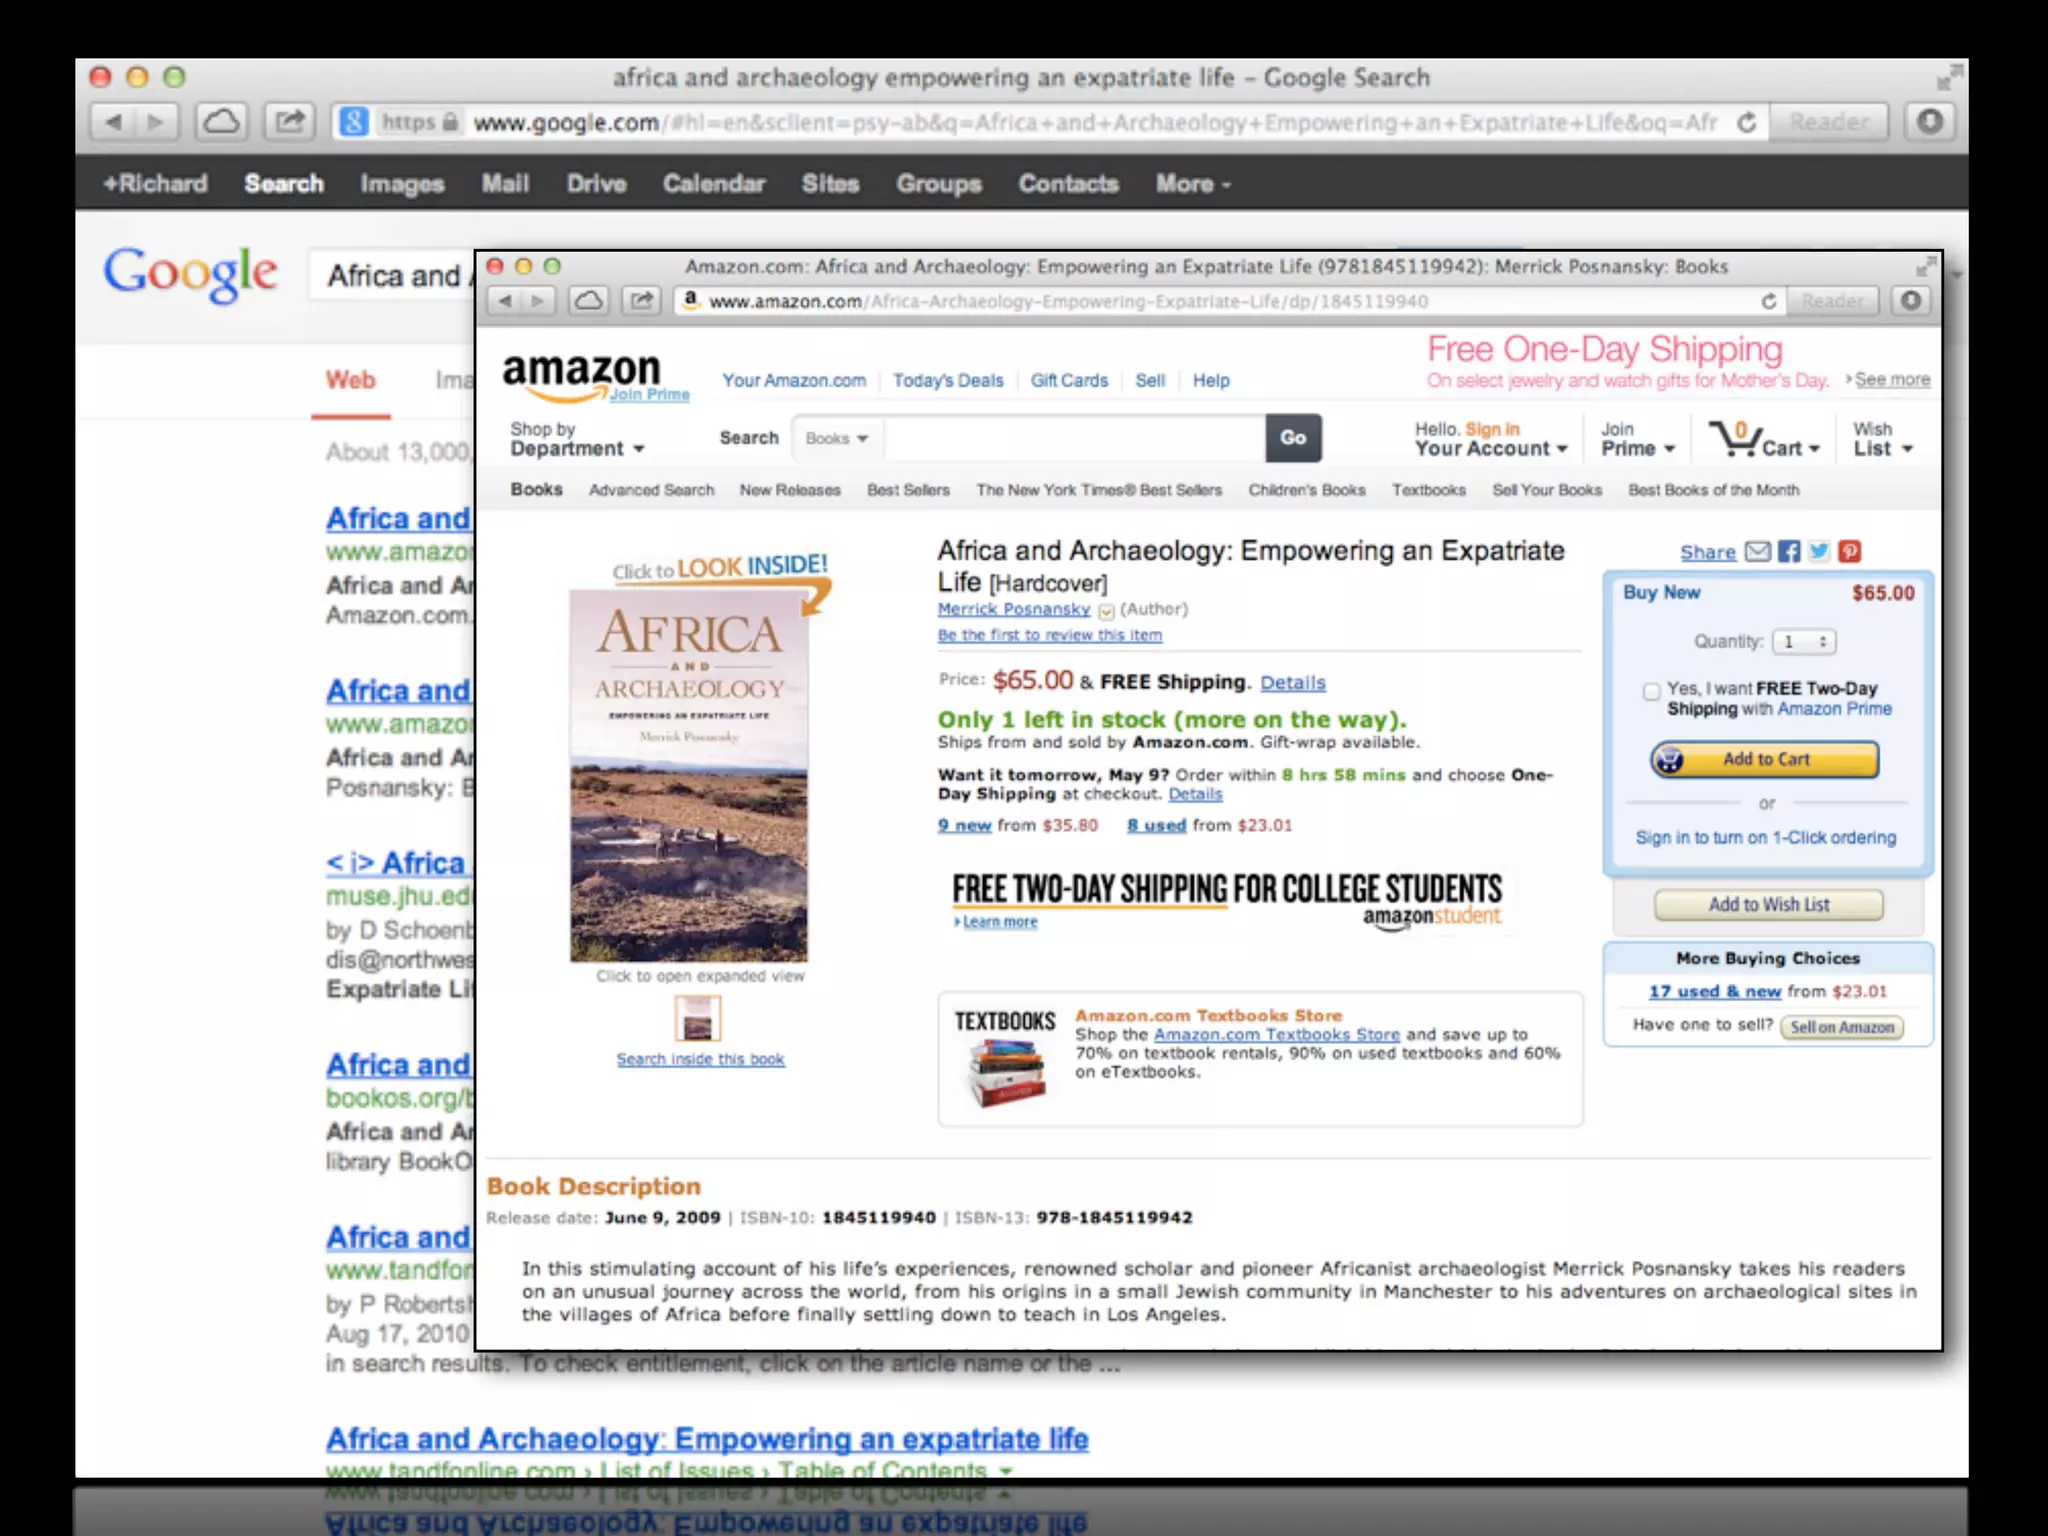Select Images in Google top bar
Viewport: 2048px width, 1536px height.
(402, 184)
